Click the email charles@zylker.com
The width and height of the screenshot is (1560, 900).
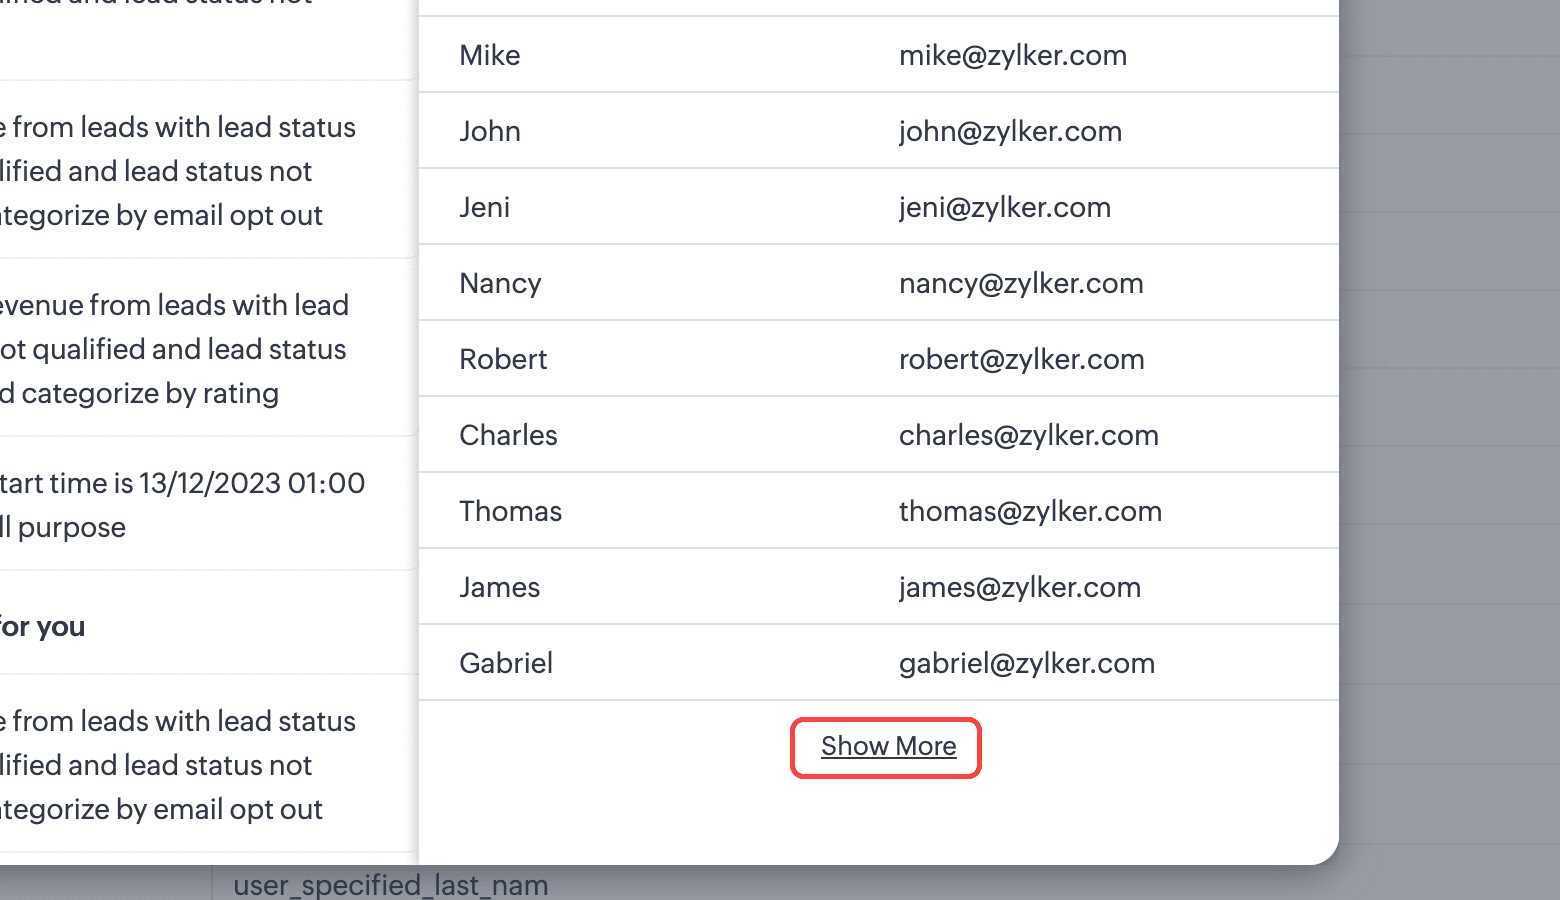1028,435
